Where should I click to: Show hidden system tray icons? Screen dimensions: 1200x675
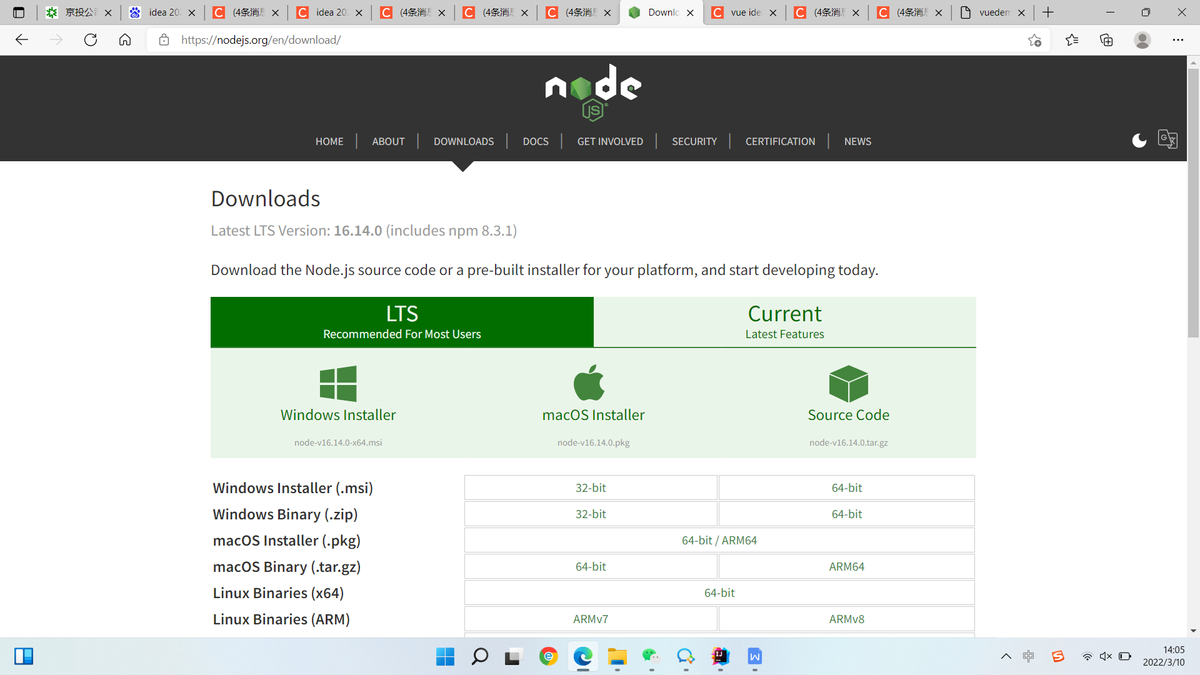[x=1006, y=656]
